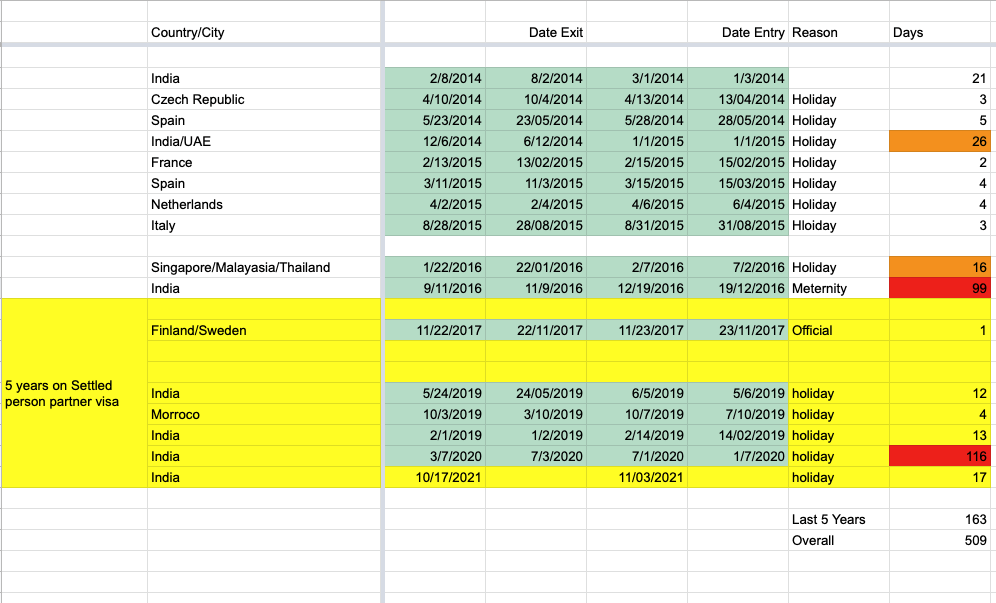Click the date cell 23/11/2017

[x=738, y=330]
